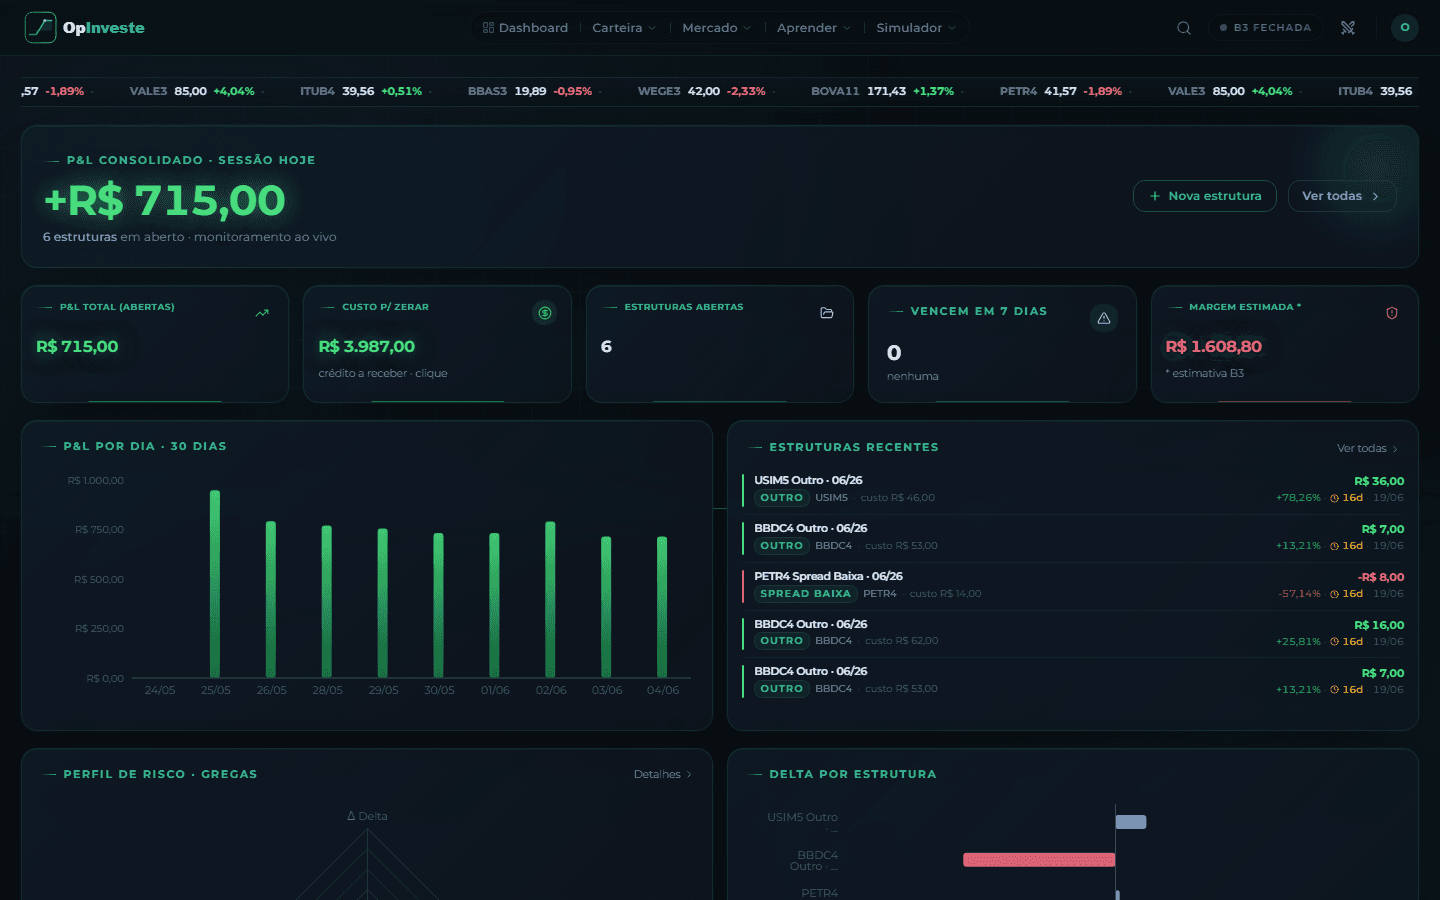Click the trend arrow icon on P&L Total card
This screenshot has height=900, width=1440.
click(x=262, y=313)
